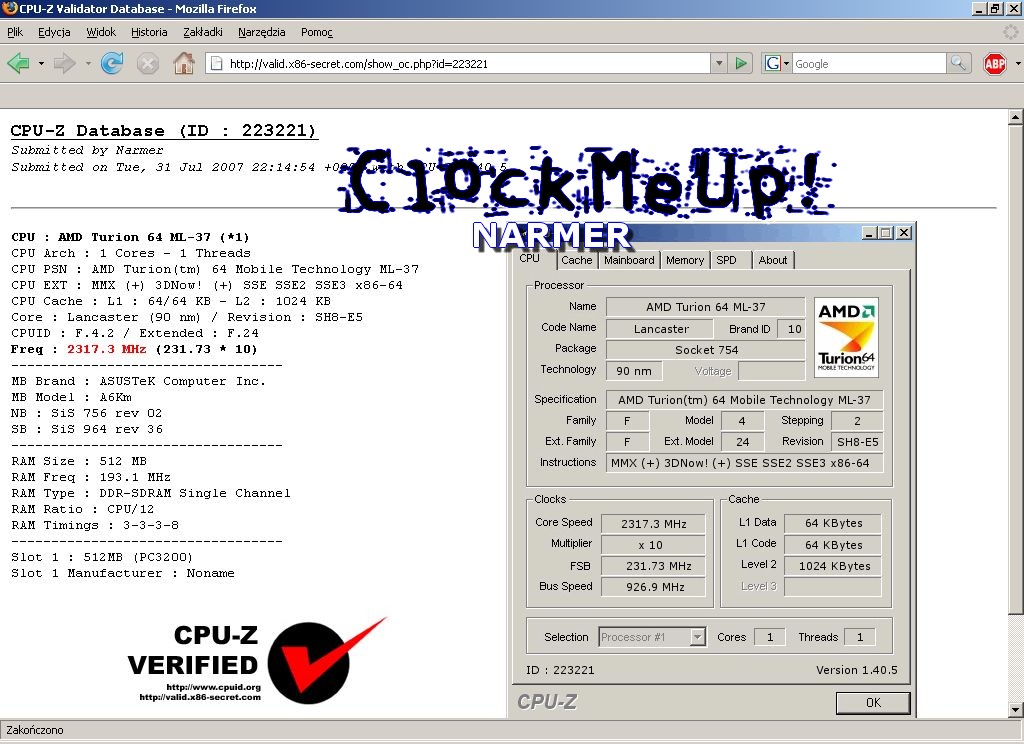
Task: Select the CPU tab in CPU-Z
Action: coord(530,259)
